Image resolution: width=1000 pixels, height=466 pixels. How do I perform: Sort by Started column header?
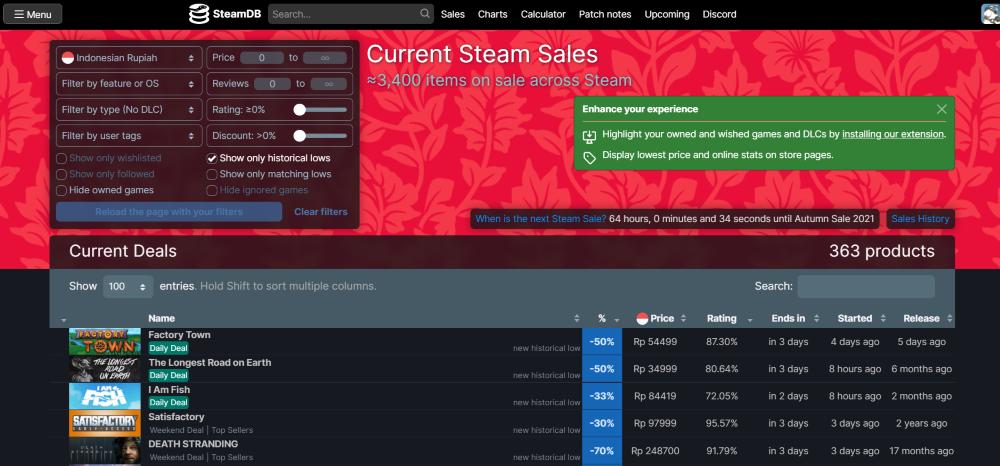click(855, 318)
